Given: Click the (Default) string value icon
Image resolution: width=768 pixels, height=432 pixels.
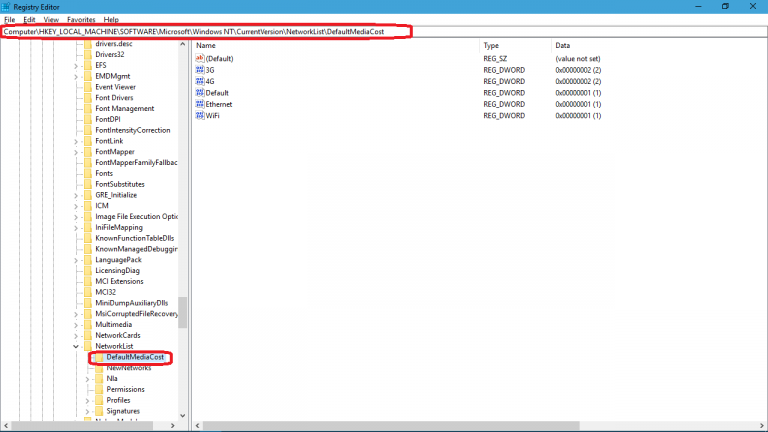Looking at the screenshot, I should (x=198, y=59).
